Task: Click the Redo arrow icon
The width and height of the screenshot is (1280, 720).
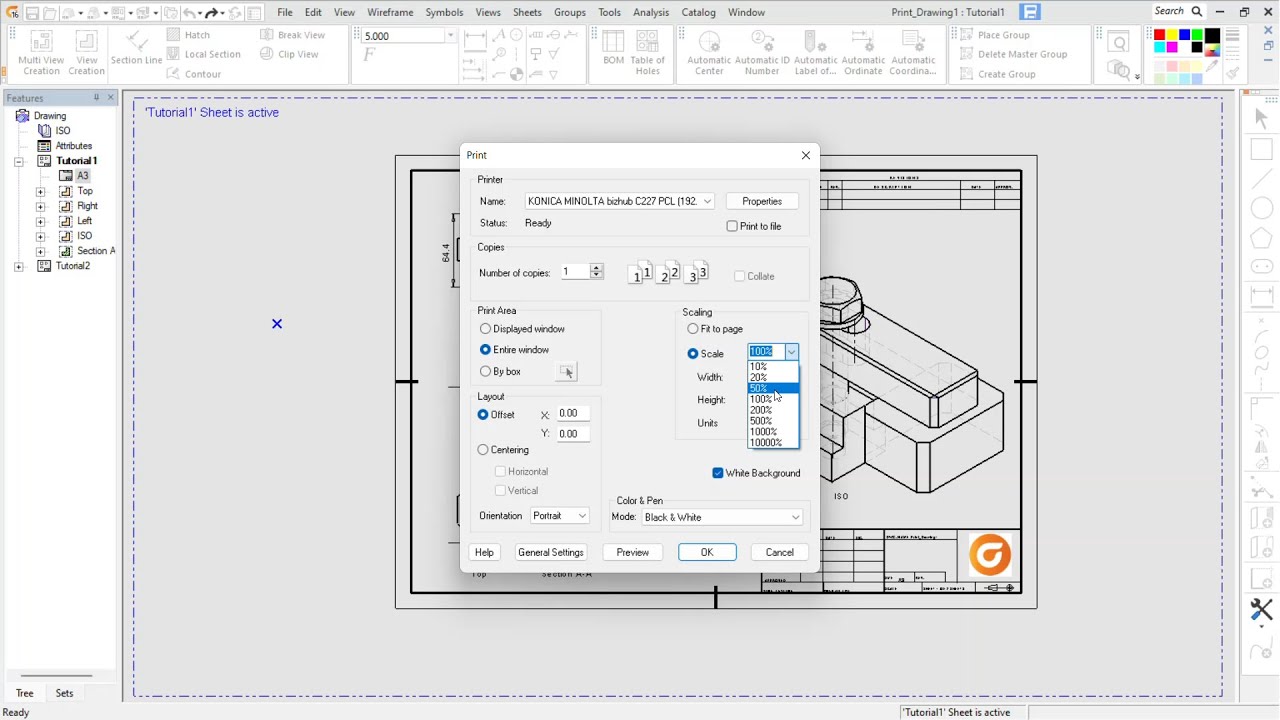Action: 211,13
